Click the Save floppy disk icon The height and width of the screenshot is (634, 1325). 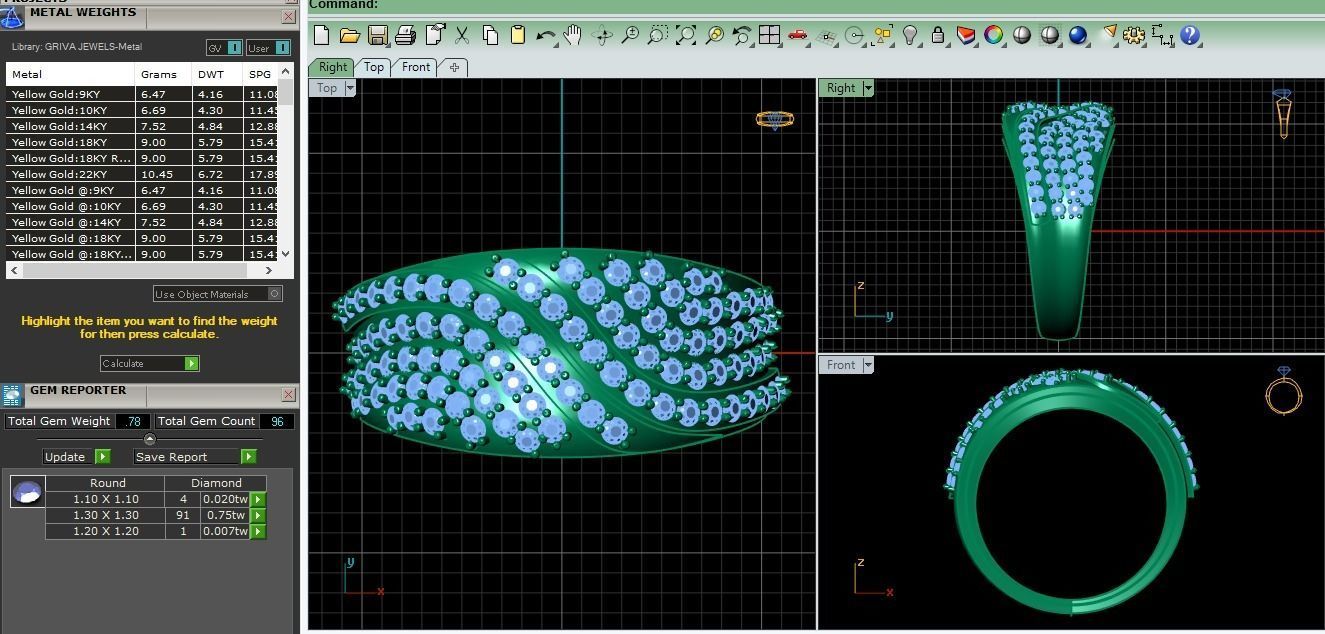[x=377, y=35]
